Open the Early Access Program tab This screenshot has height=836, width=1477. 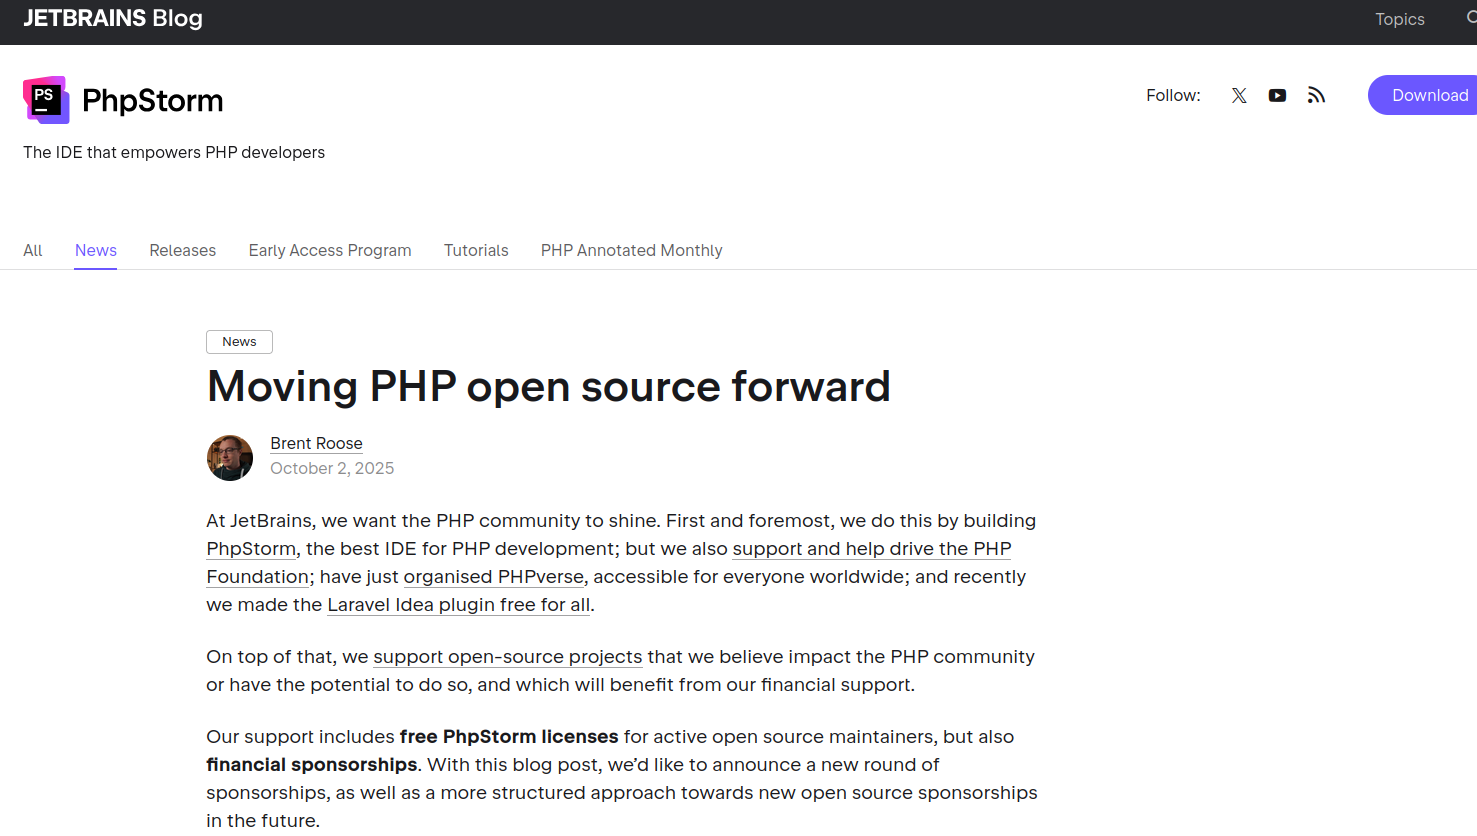(330, 250)
